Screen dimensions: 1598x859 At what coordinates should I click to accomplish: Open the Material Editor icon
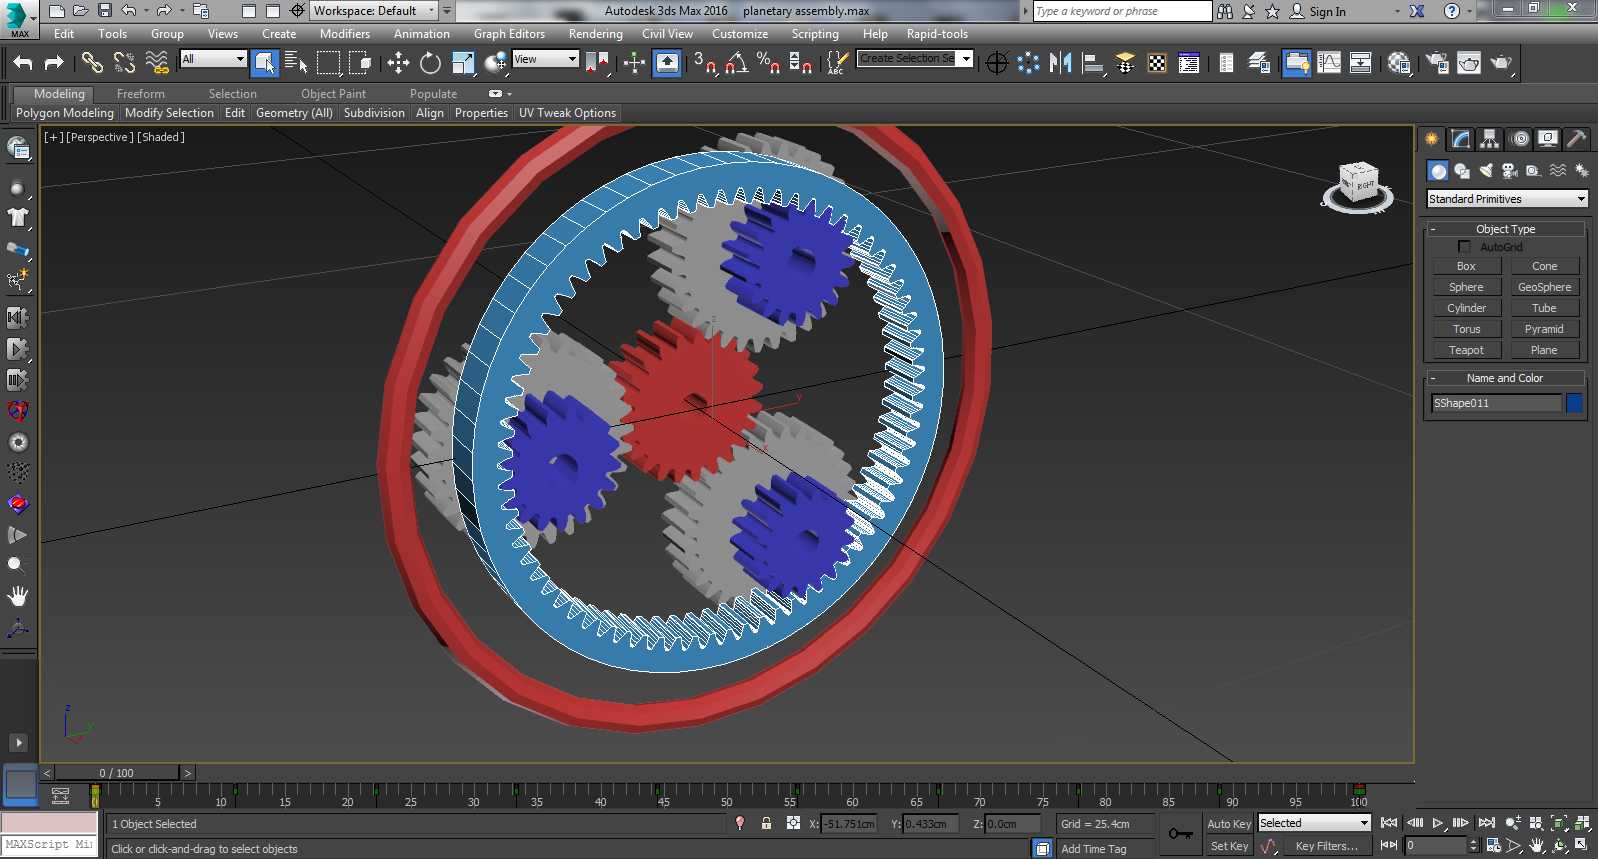pos(1399,63)
